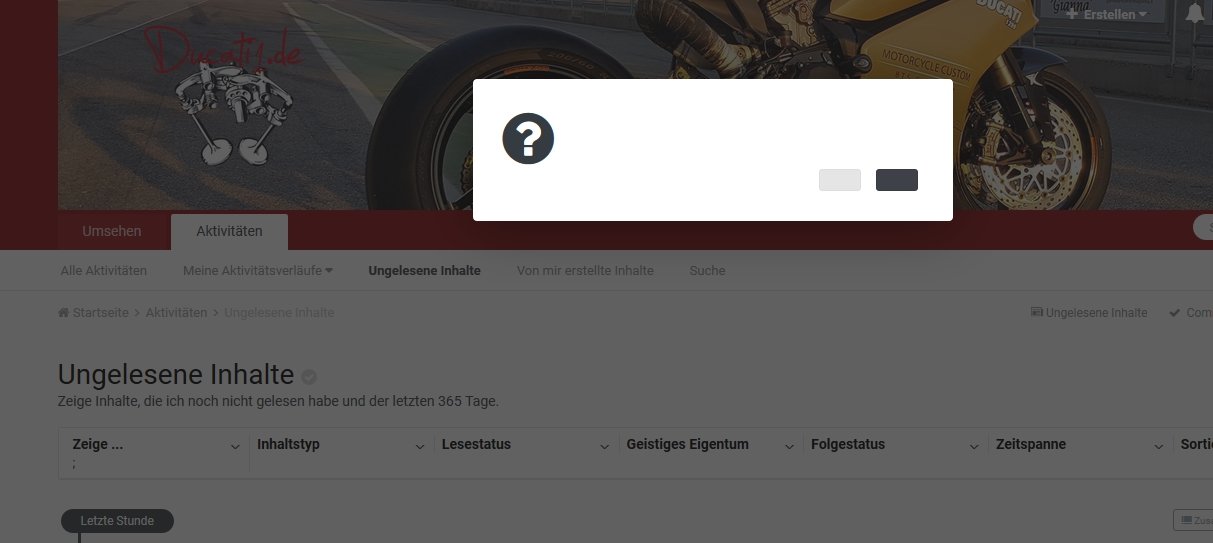Expand the Folgestatus filter
This screenshot has height=543, width=1213.
[x=895, y=445]
